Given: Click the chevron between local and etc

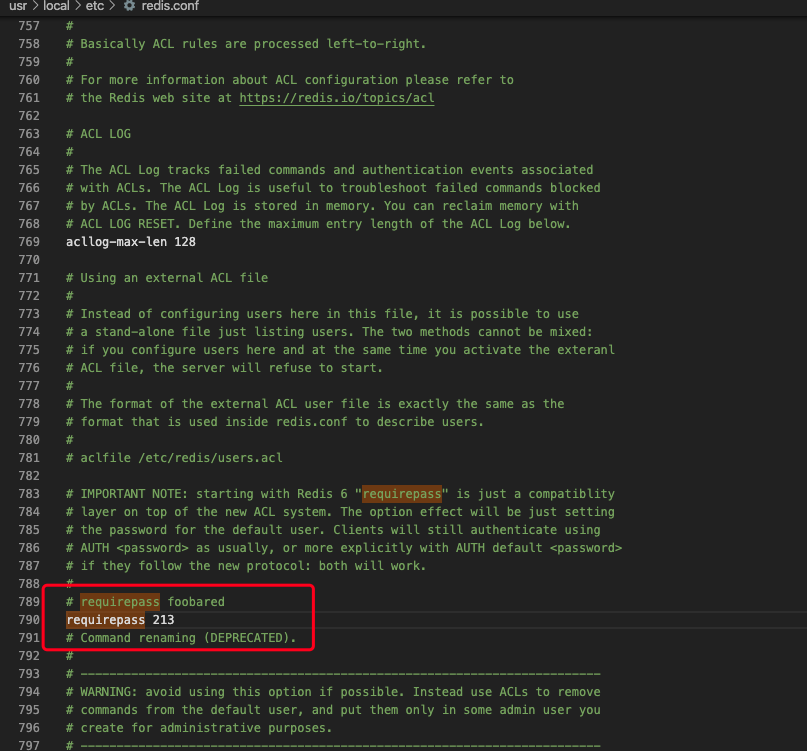Looking at the screenshot, I should tap(76, 6).
